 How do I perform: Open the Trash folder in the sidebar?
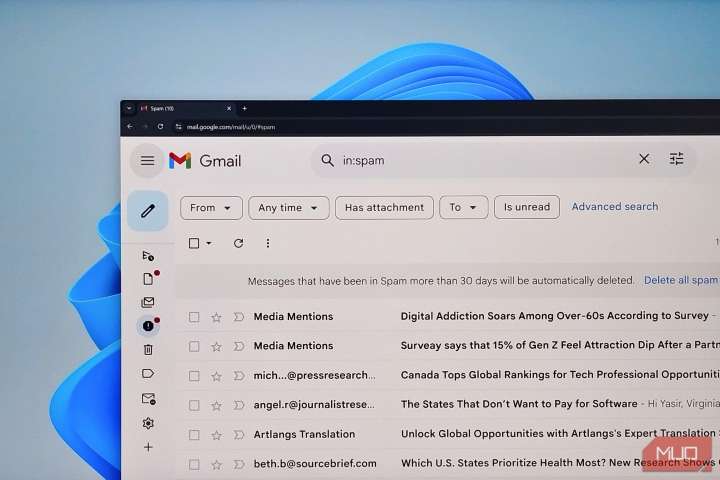tap(148, 350)
